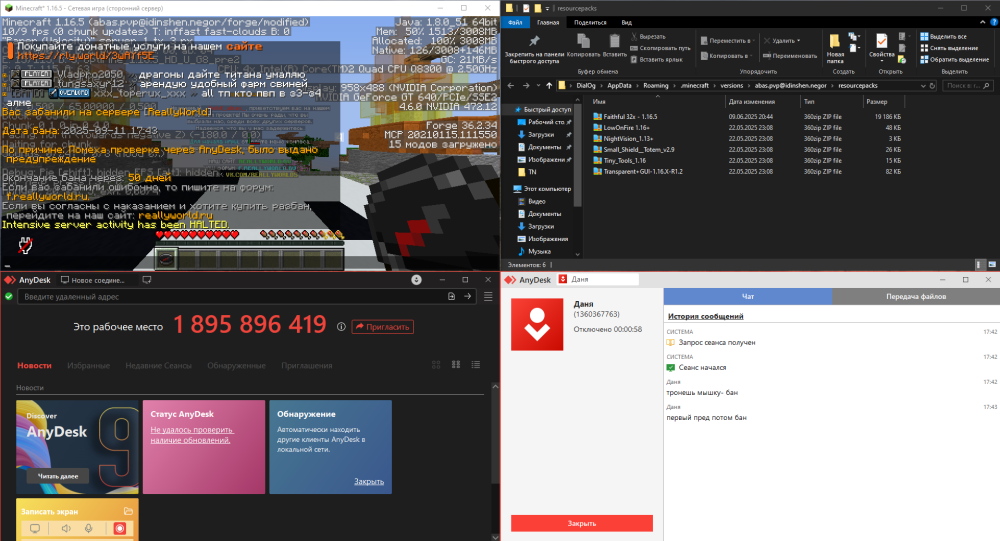Open recent locations dropdown in Explorer navigation
The height and width of the screenshot is (541, 1000).
(x=538, y=85)
